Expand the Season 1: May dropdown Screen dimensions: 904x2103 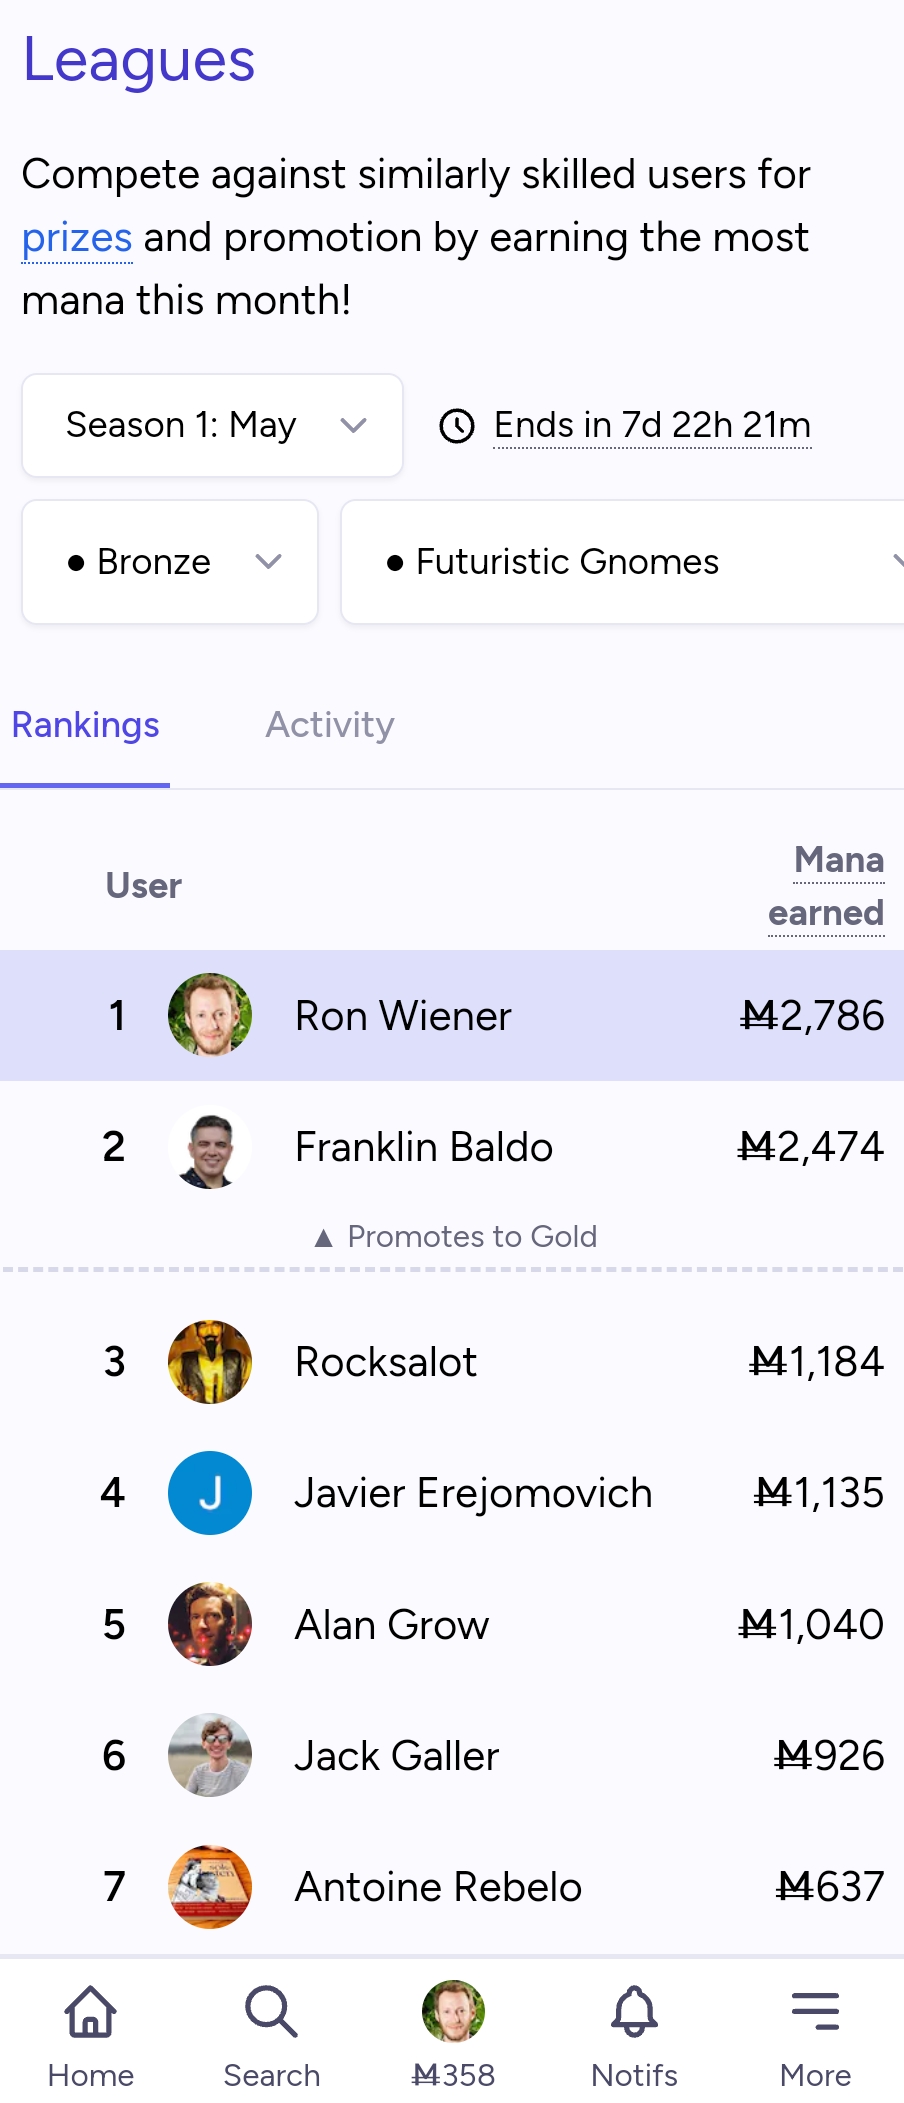(x=212, y=425)
